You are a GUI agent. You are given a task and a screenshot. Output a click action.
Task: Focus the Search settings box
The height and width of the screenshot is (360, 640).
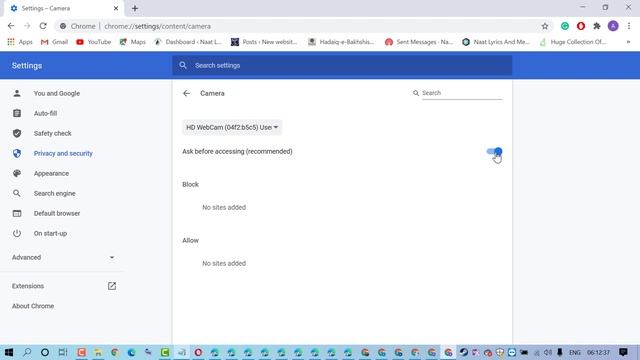click(342, 65)
